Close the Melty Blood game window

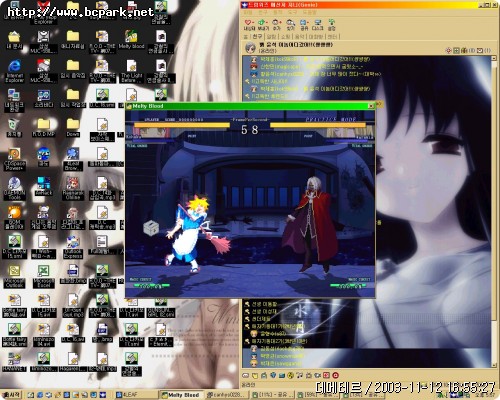(x=371, y=106)
